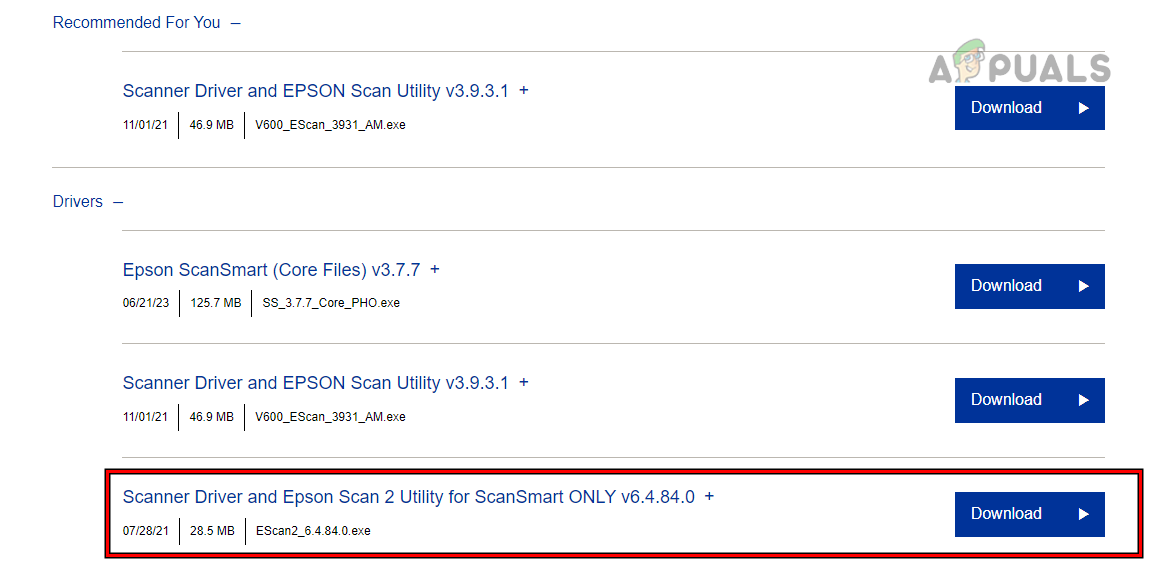The height and width of the screenshot is (562, 1151).
Task: Select file name EScan2_6.4.84.0.exe
Action: [313, 530]
